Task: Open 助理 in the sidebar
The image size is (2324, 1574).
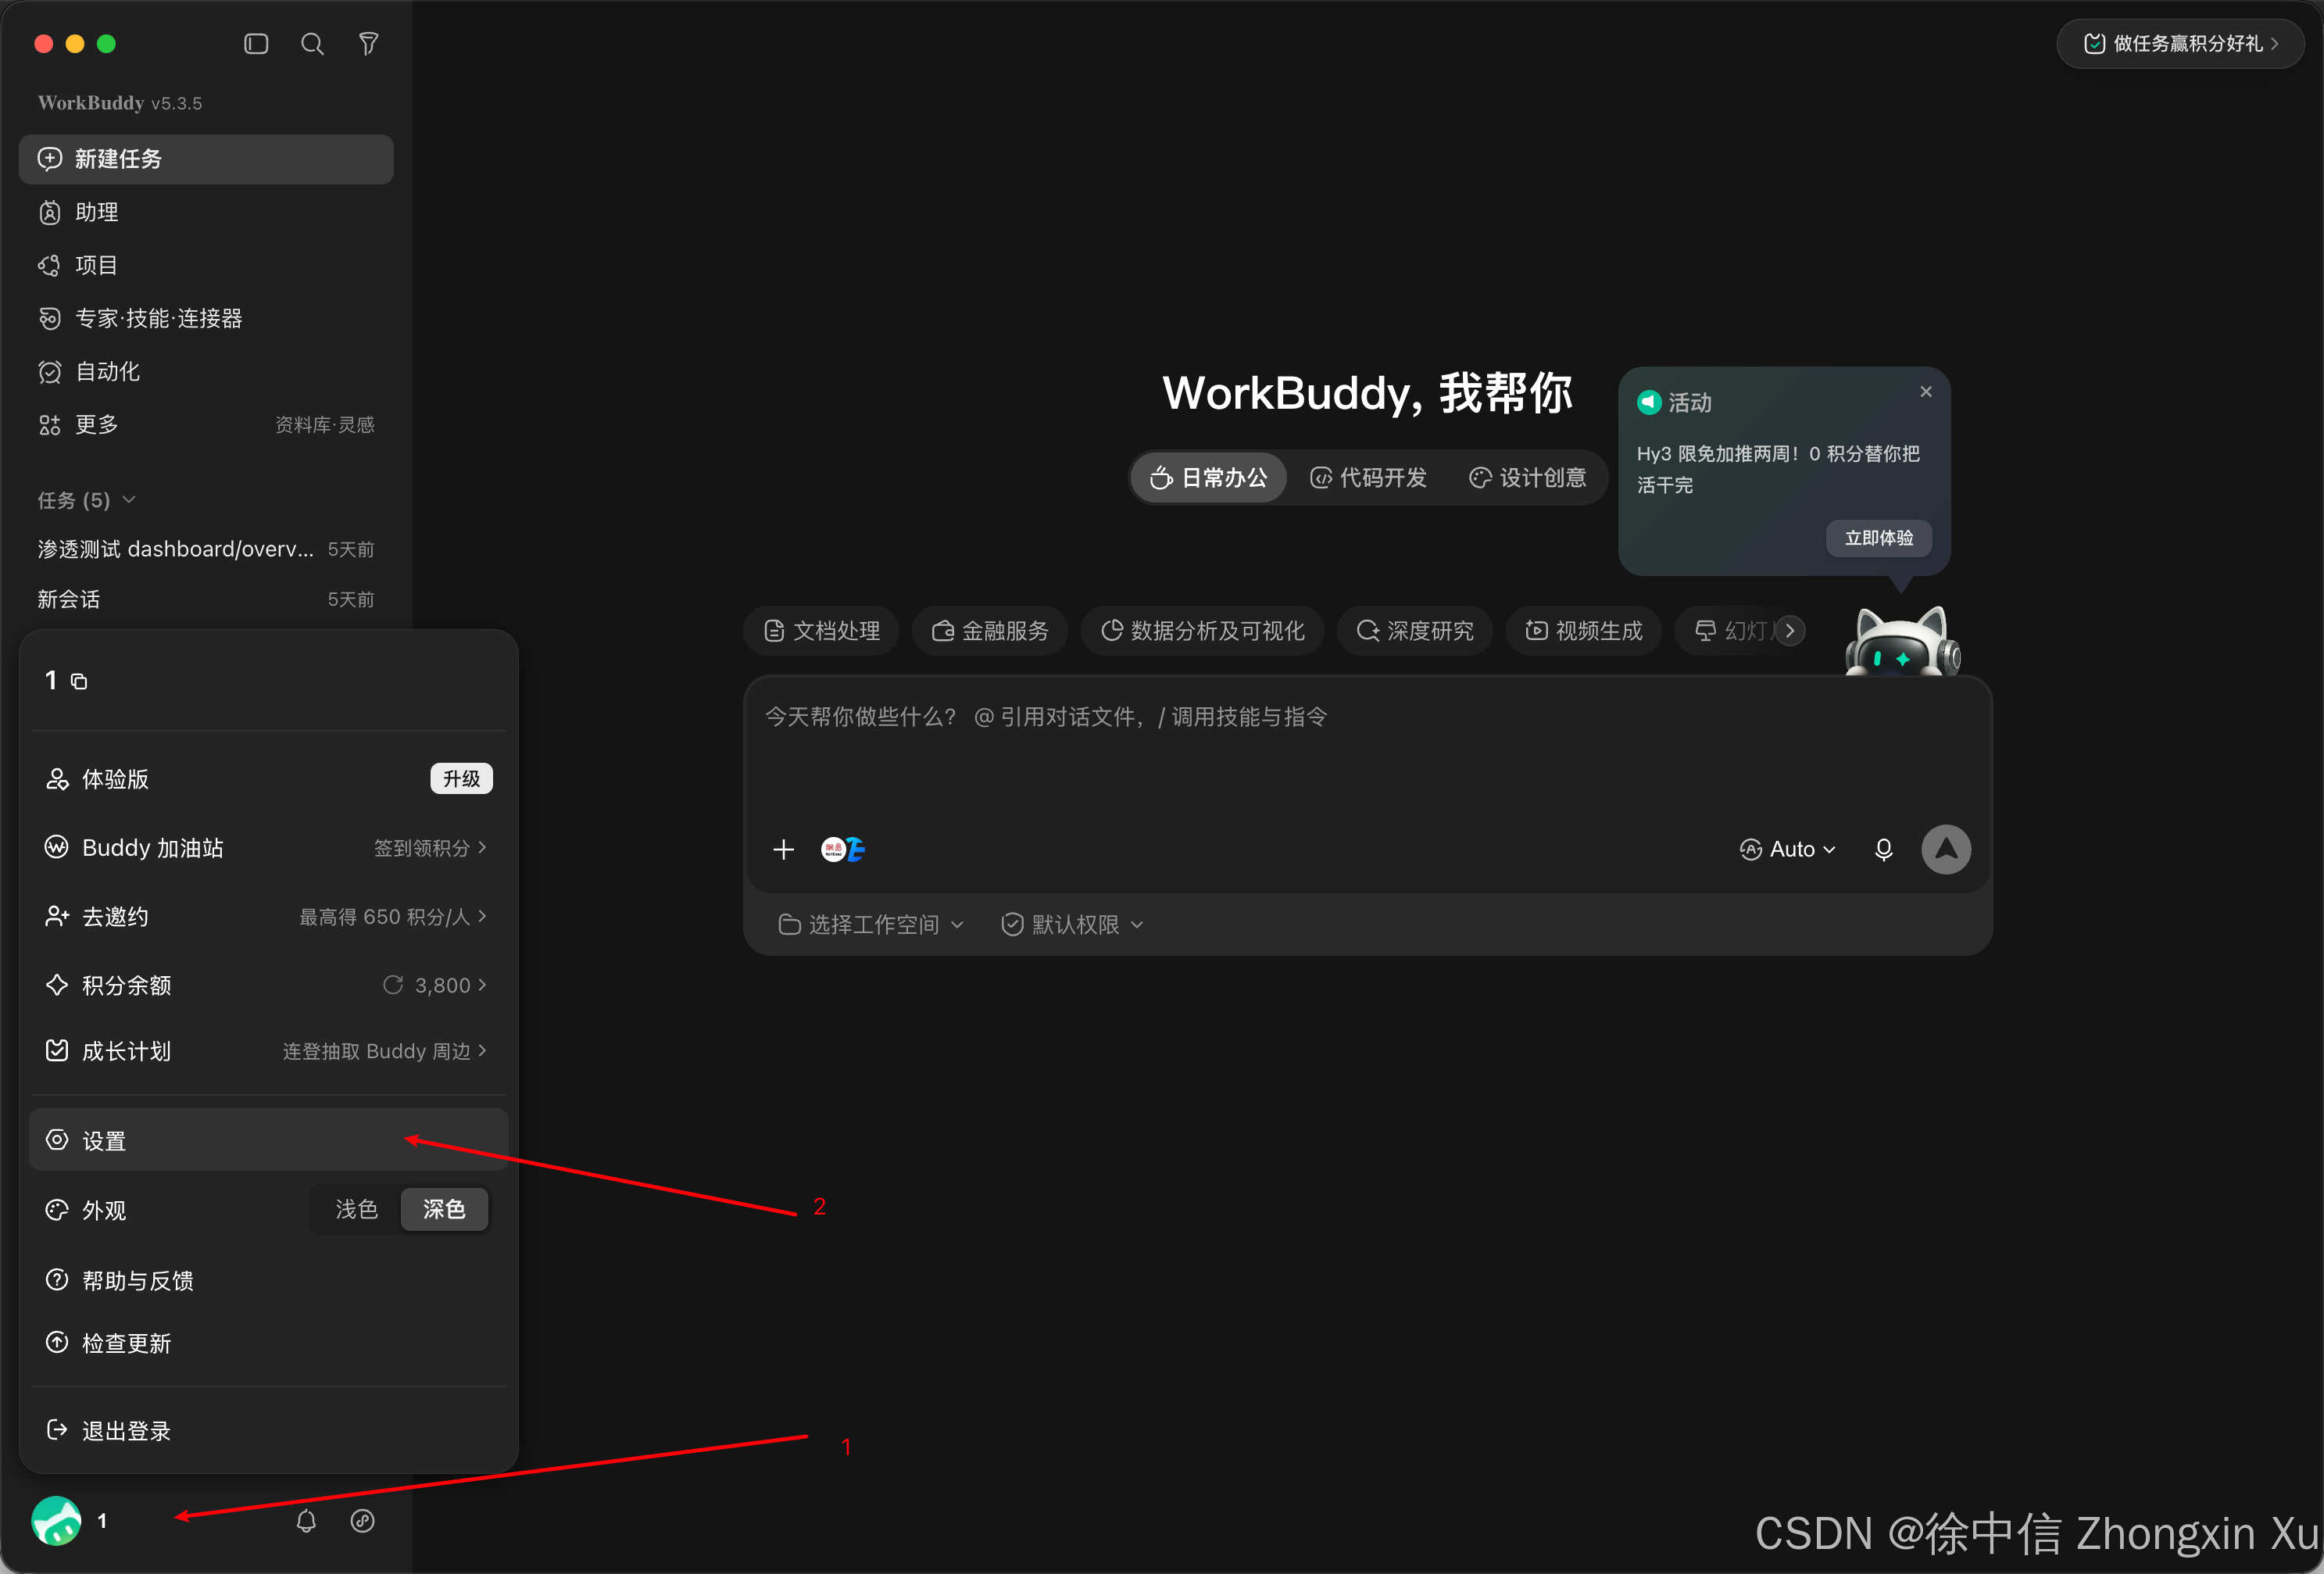Action: 206,212
